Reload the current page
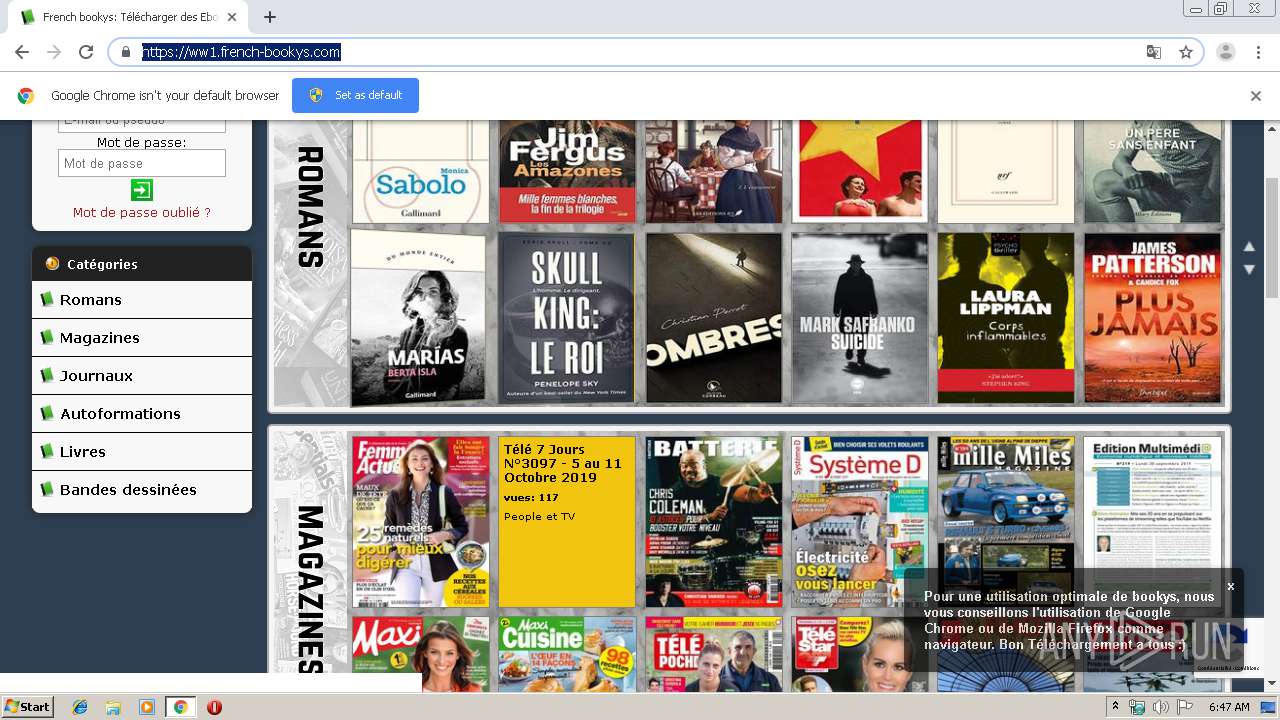Screen dimensions: 1280x720 pos(86,52)
